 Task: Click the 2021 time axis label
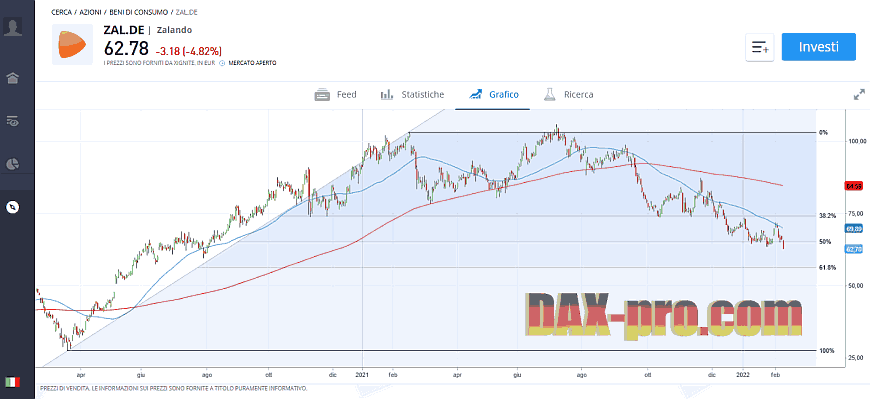click(362, 374)
